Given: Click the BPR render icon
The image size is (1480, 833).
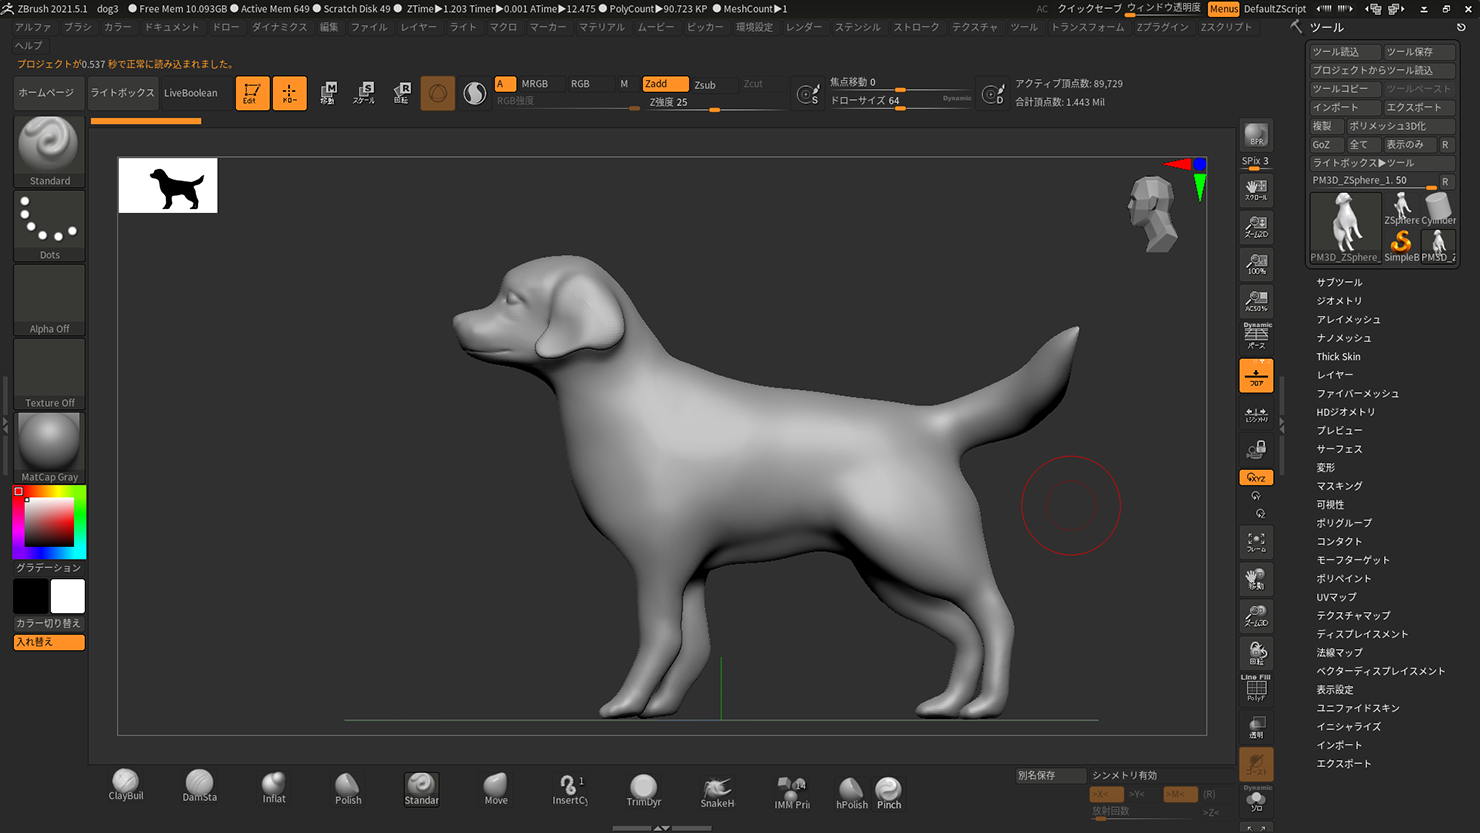Looking at the screenshot, I should pos(1256,135).
